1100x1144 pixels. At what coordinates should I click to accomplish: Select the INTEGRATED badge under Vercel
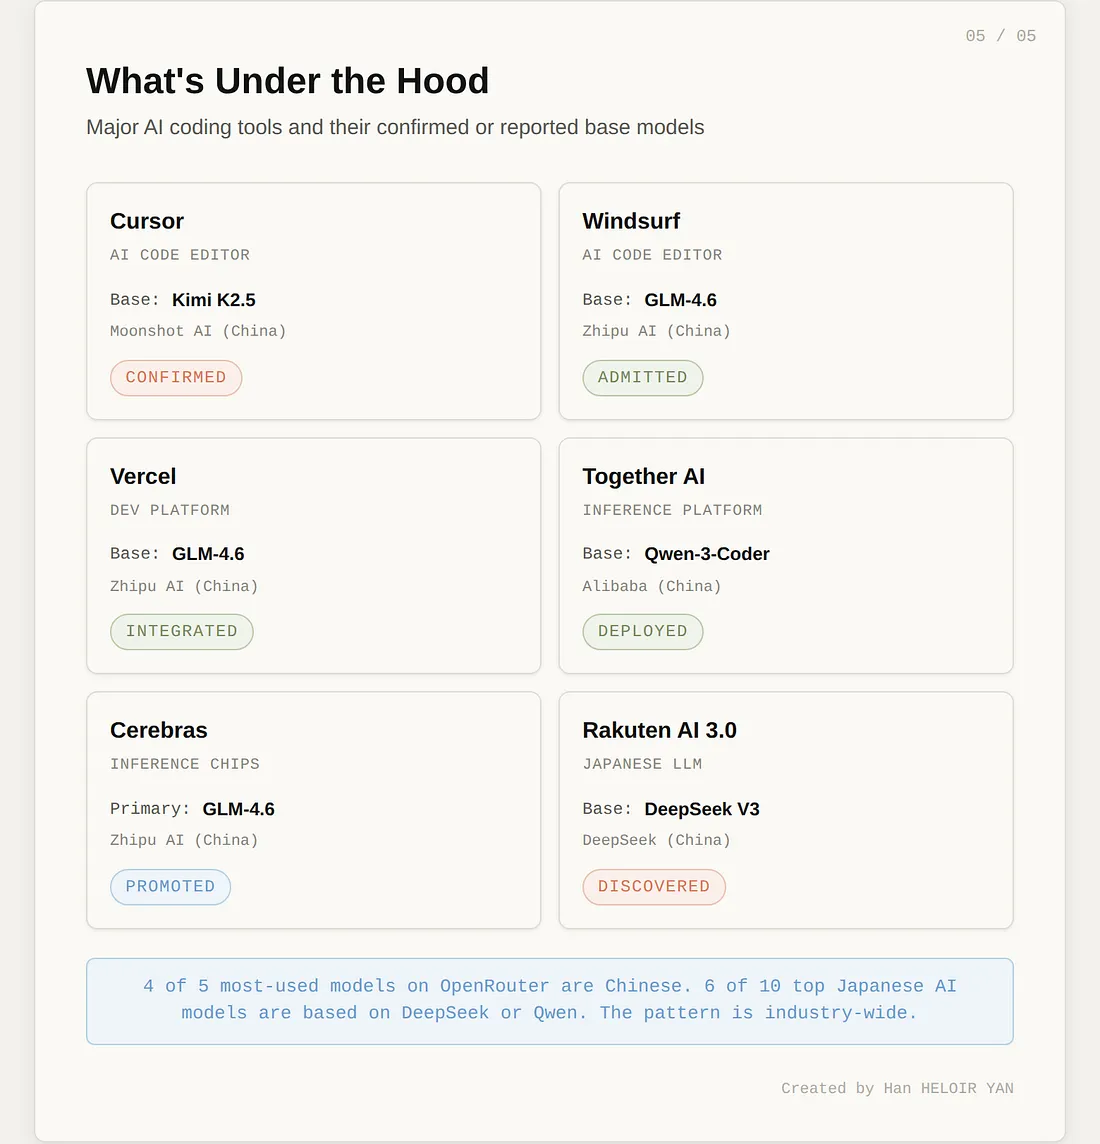[x=181, y=632]
